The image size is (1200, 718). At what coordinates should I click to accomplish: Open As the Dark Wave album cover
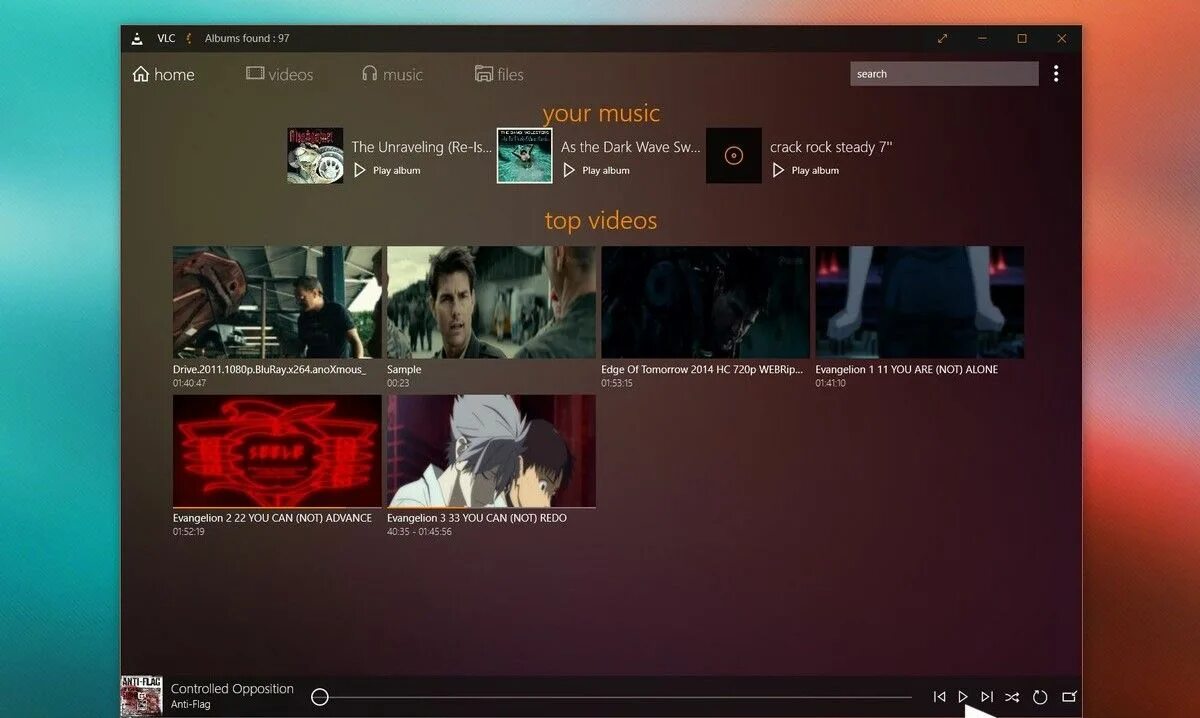(525, 155)
